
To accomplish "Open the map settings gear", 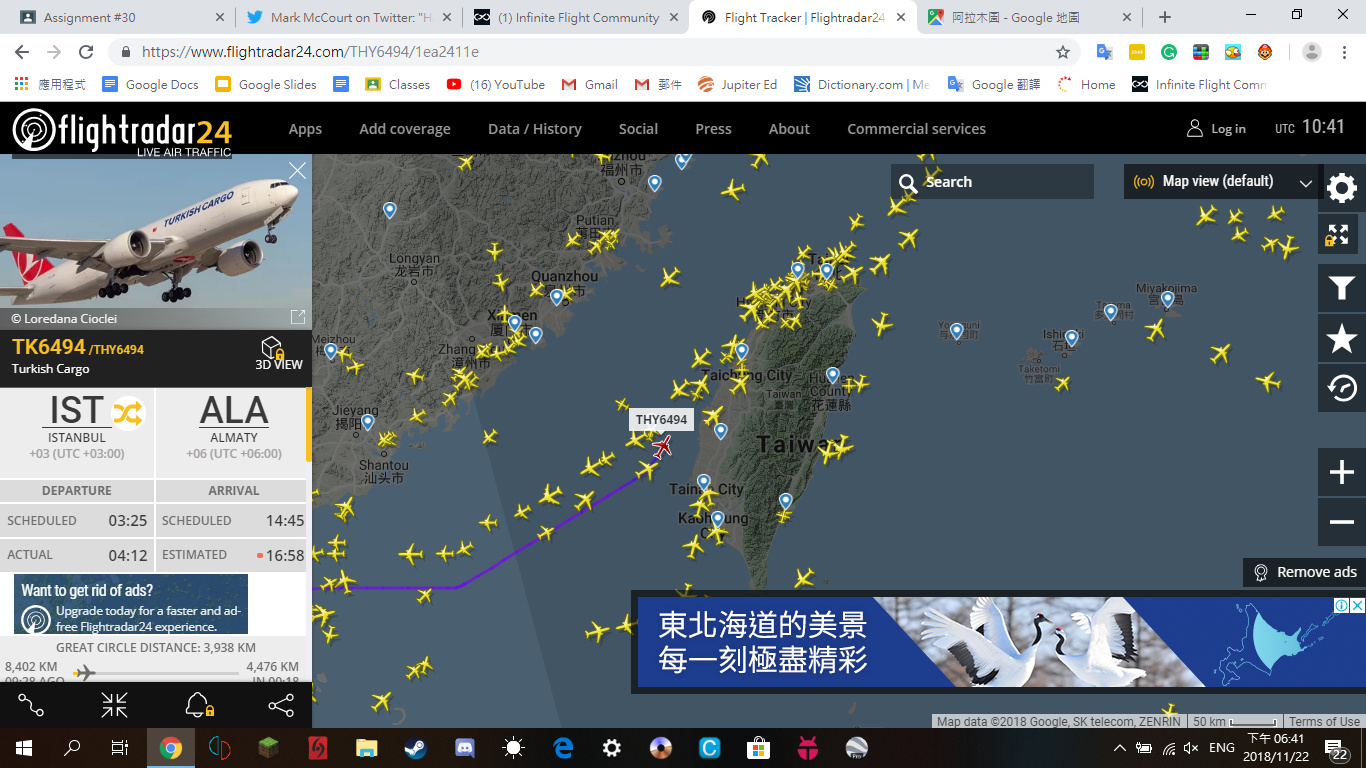I will coord(1341,187).
